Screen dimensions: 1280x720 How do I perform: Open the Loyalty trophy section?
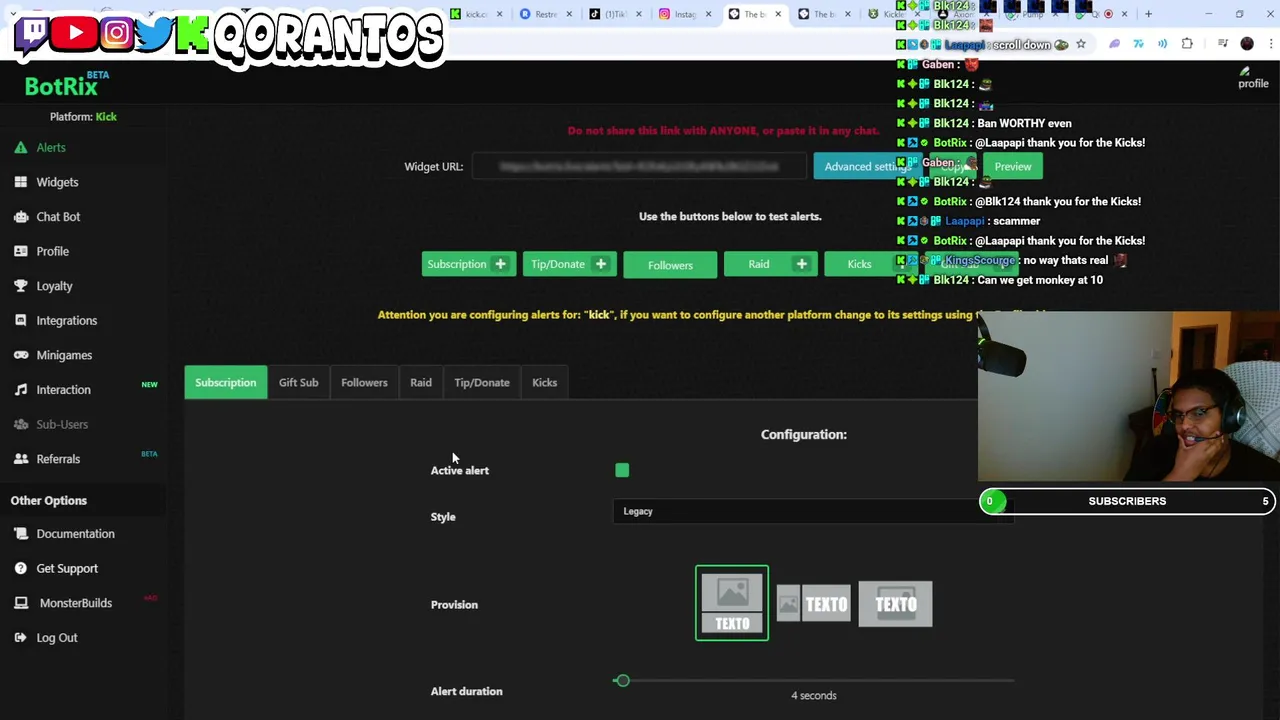pos(54,286)
